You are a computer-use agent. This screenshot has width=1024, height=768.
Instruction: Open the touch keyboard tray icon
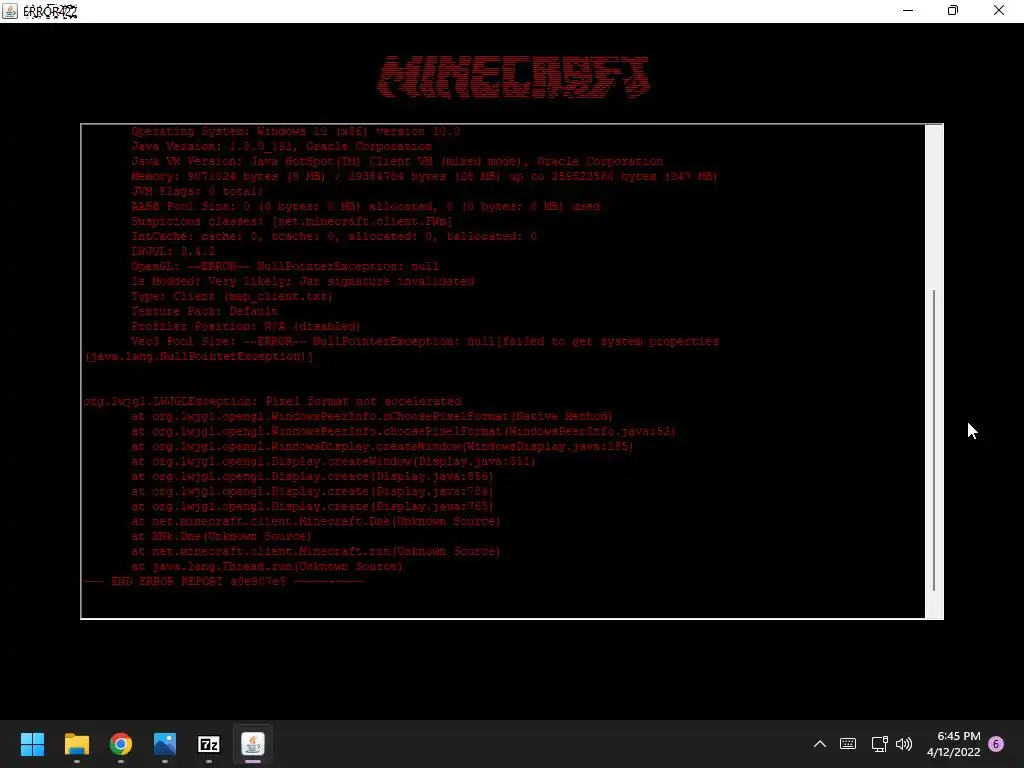pos(848,744)
